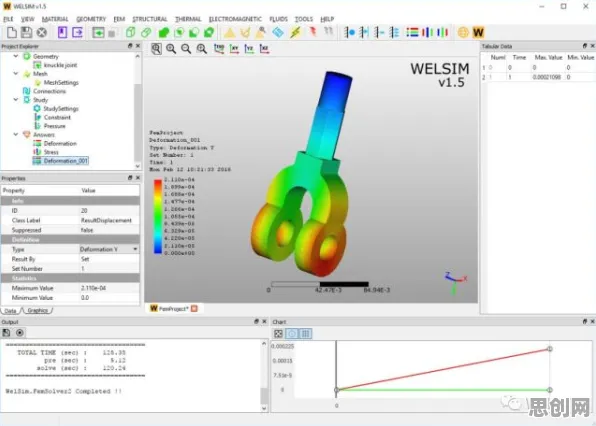Click the Set Number value field
Image resolution: width=596 pixels, height=426 pixels.
tap(109, 269)
